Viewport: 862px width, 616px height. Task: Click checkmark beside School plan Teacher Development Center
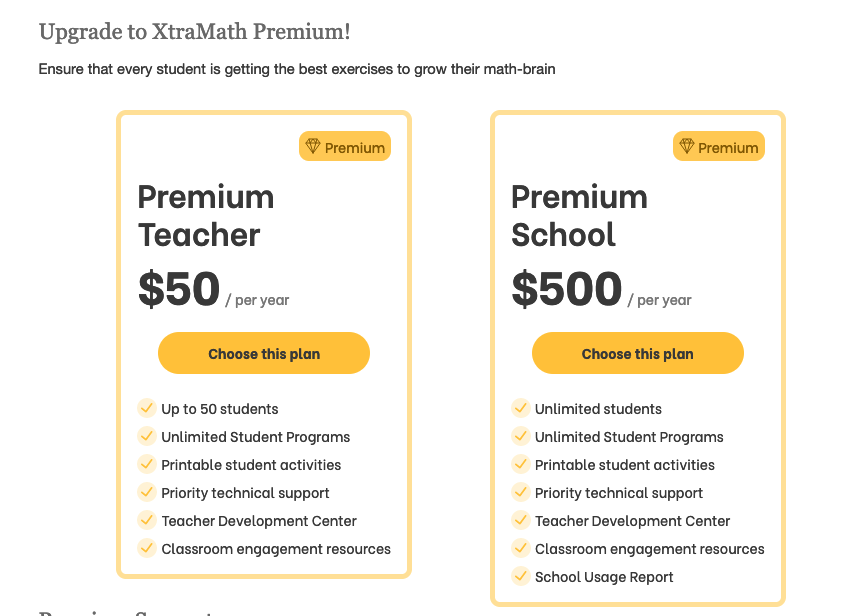(x=521, y=520)
